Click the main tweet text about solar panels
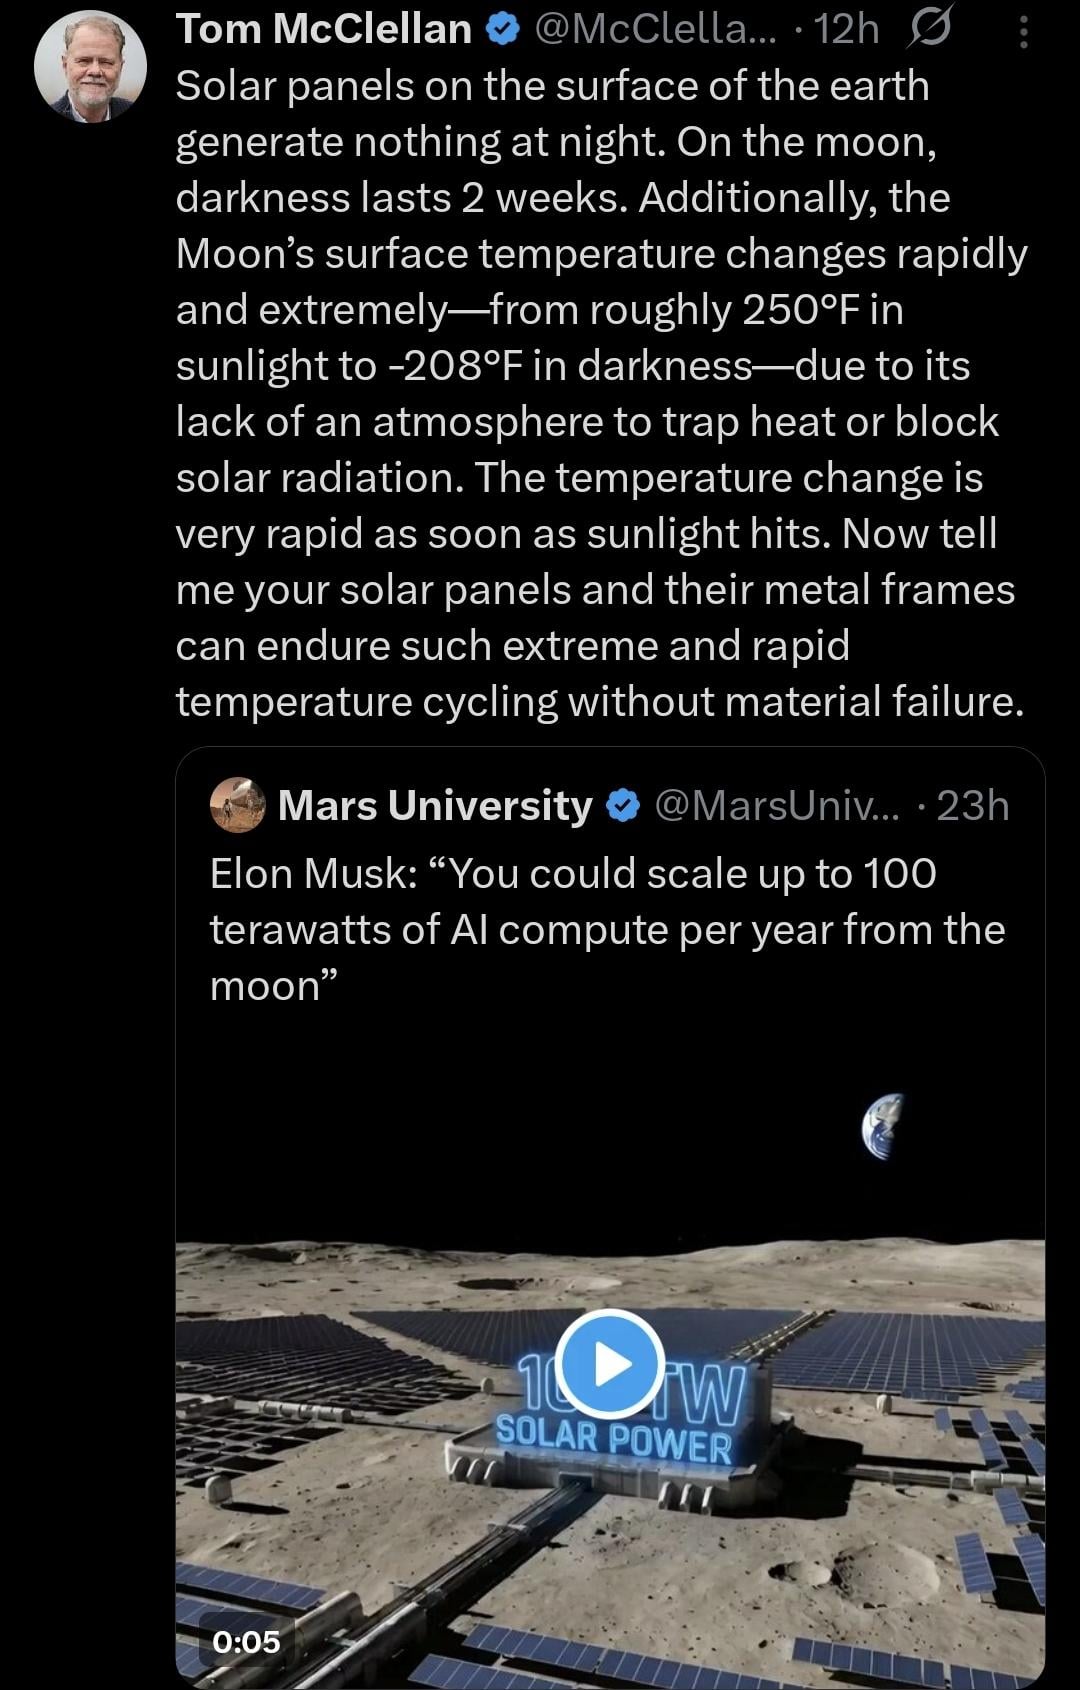The height and width of the screenshot is (1690, 1080). point(600,394)
